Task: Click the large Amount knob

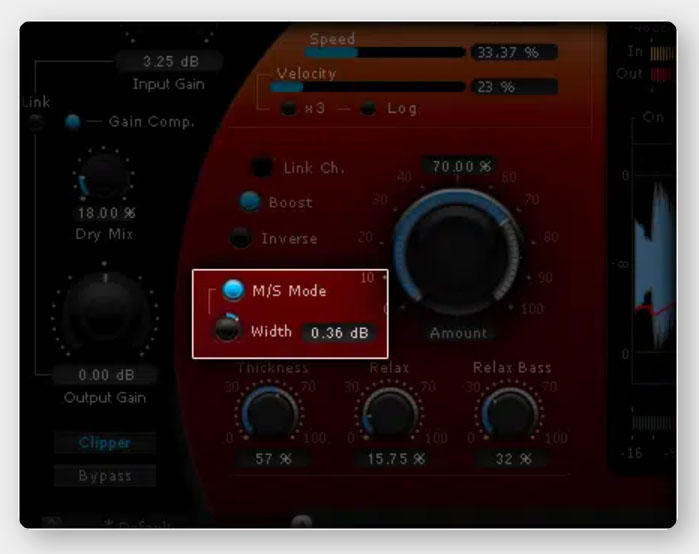Action: pos(456,253)
